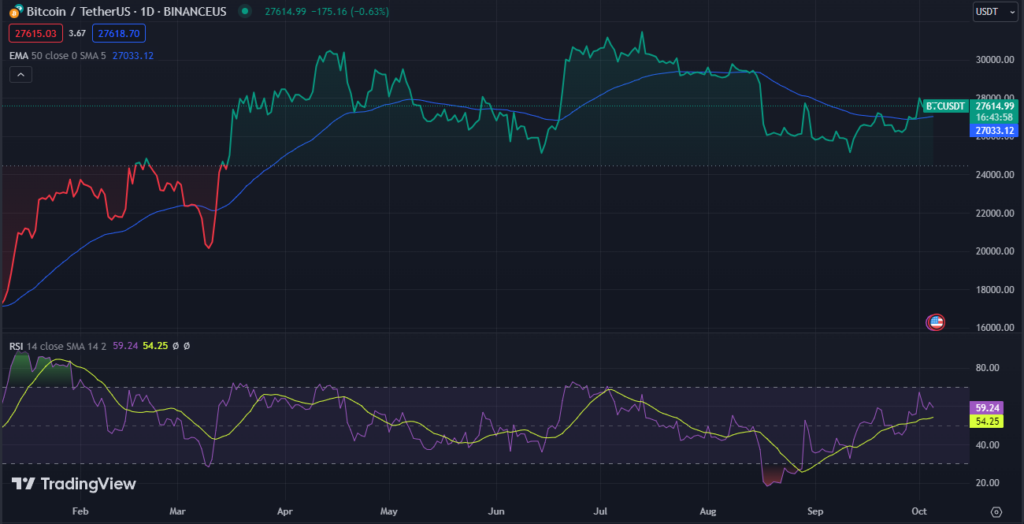Image resolution: width=1024 pixels, height=524 pixels.
Task: Click the spread value 3.67
Action: click(77, 33)
